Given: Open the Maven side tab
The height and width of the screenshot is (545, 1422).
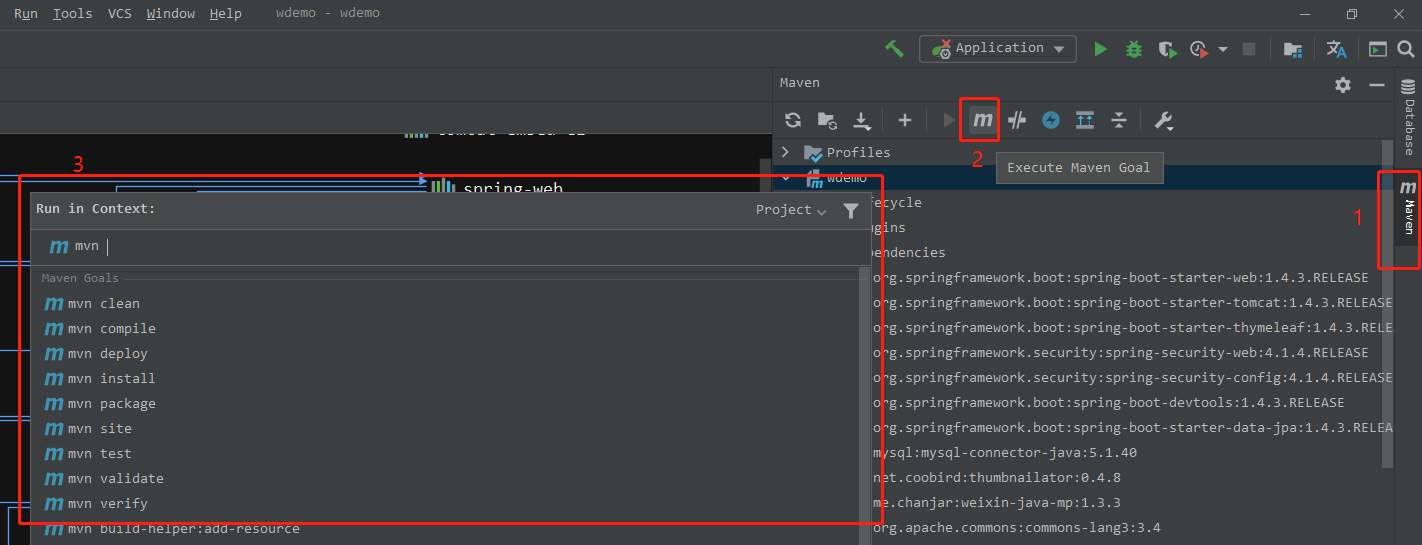Looking at the screenshot, I should coord(1408,207).
